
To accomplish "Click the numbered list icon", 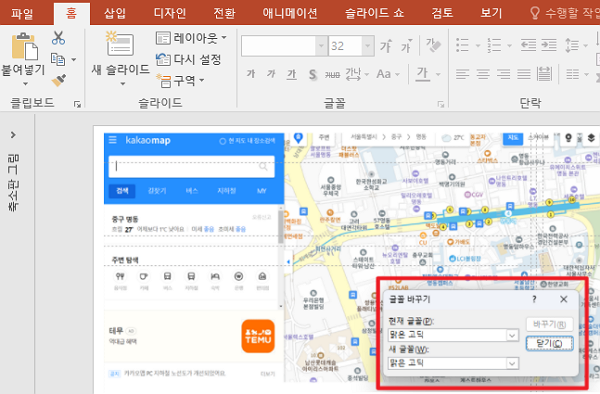I will tap(494, 45).
